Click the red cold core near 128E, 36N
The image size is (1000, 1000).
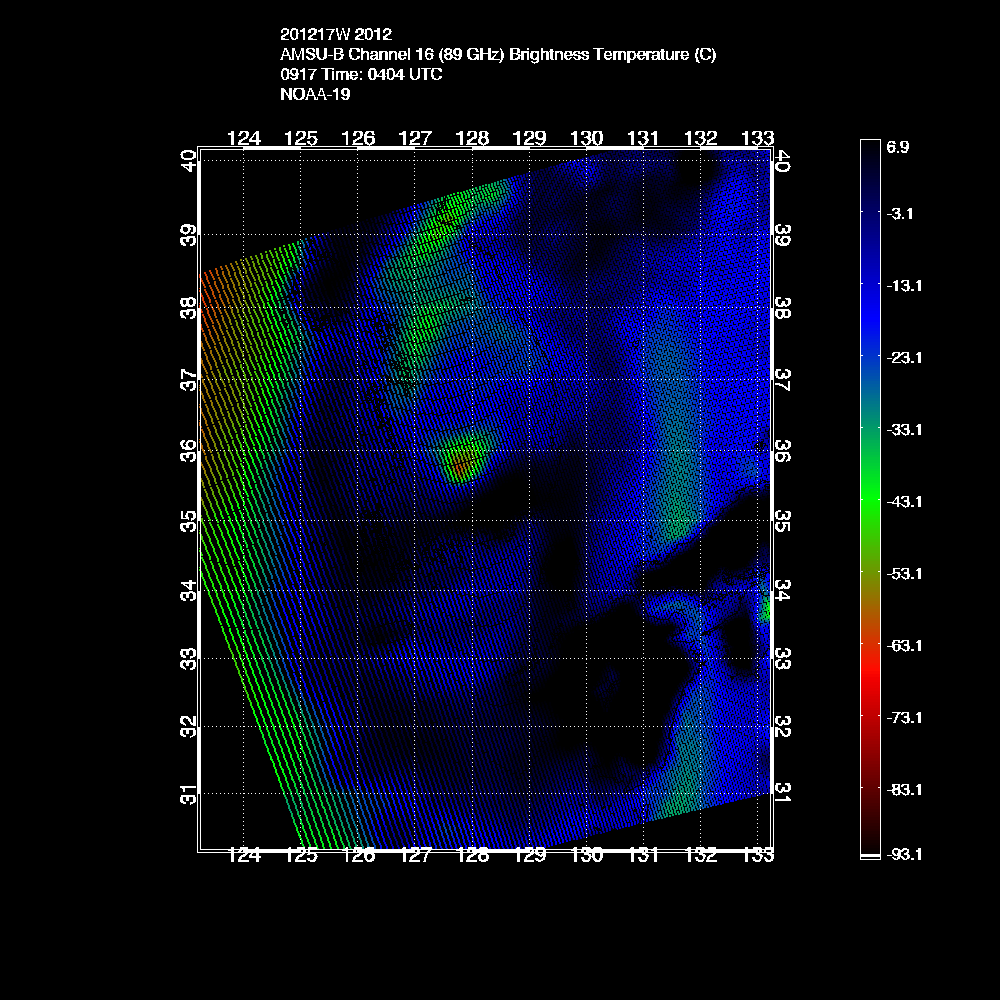point(460,464)
